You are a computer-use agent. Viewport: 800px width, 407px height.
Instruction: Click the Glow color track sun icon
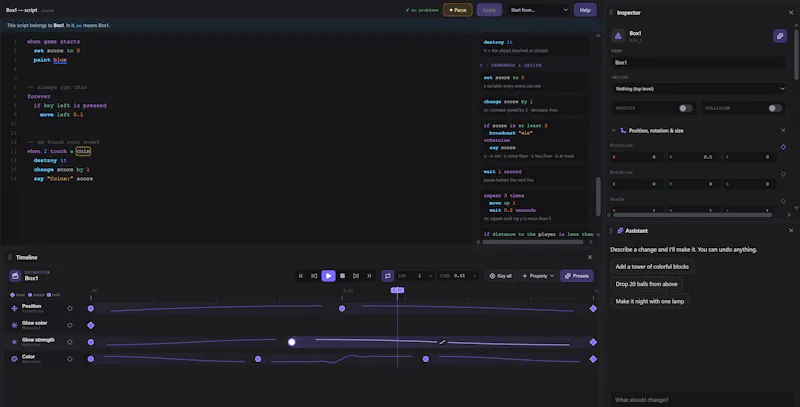click(x=14, y=325)
